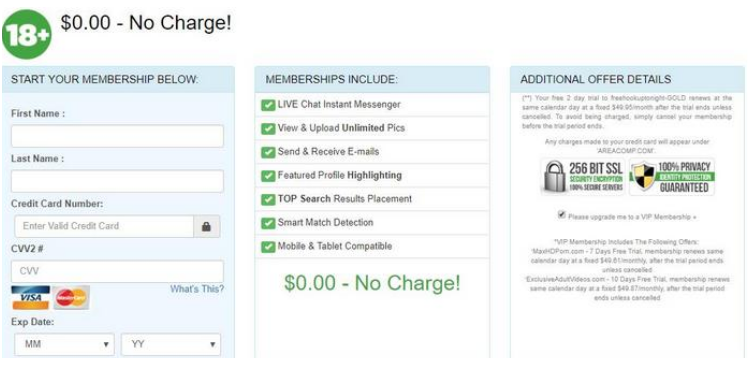749x392 pixels.
Task: Click the MasterCard logo
Action: pos(71,298)
